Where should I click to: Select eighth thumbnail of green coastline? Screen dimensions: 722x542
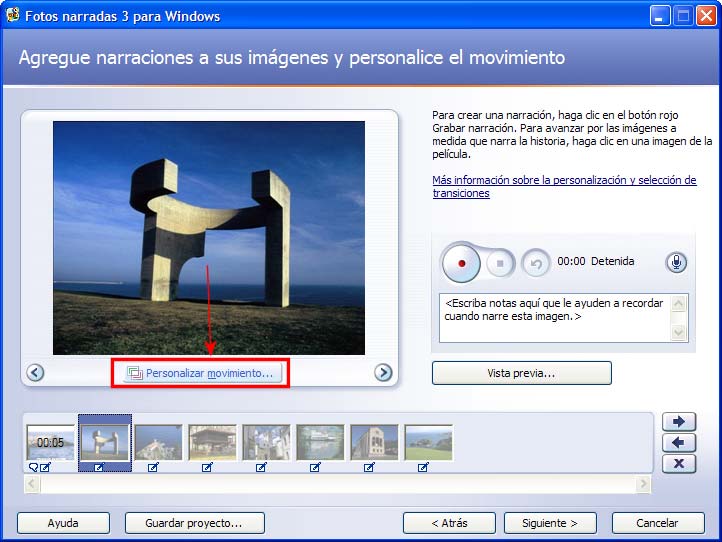click(428, 443)
